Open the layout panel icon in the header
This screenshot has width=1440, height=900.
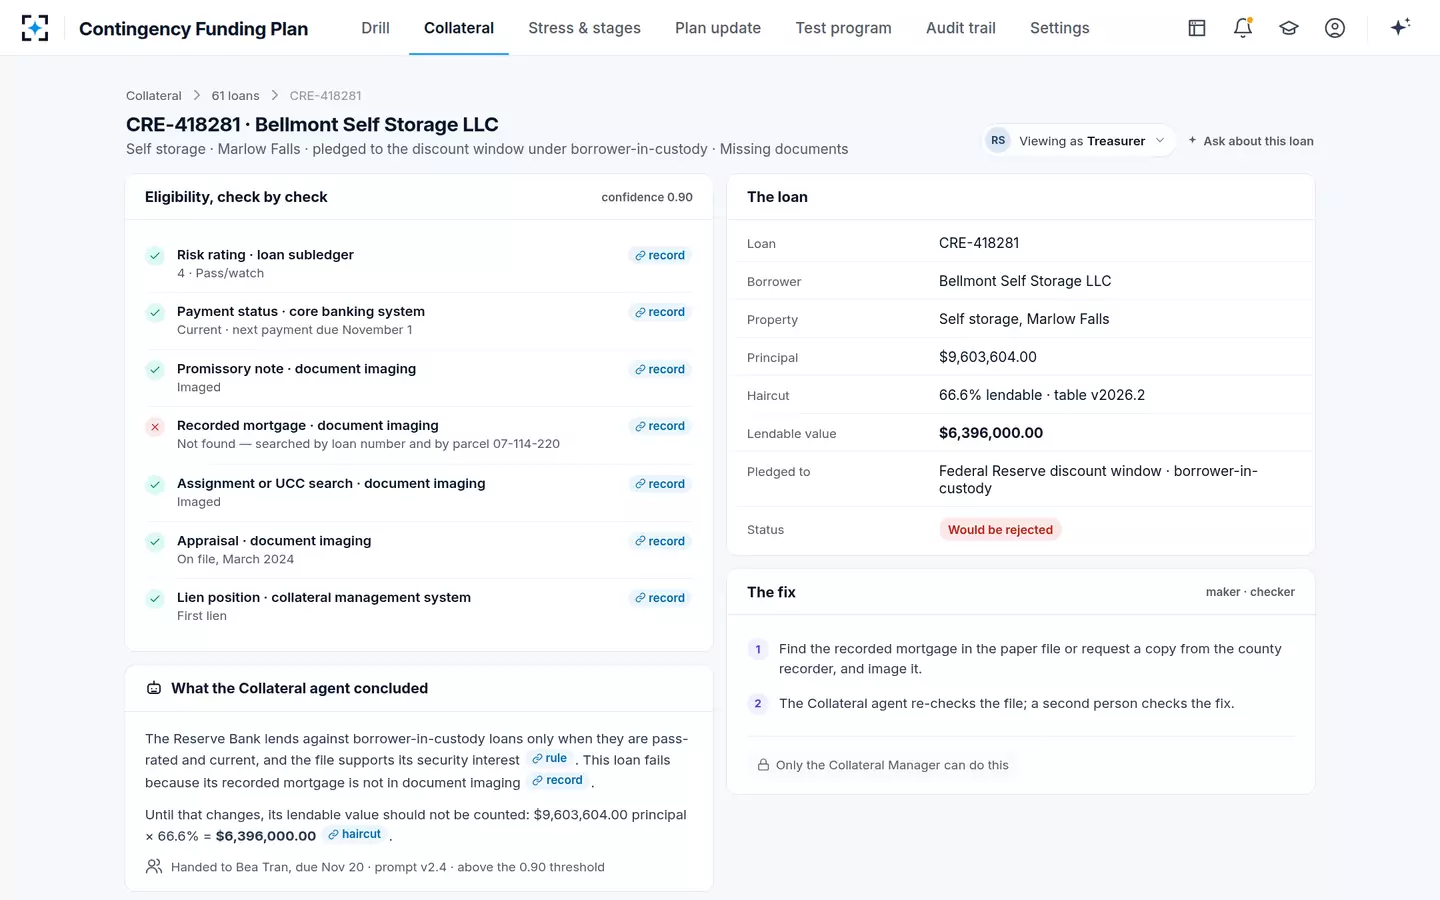[1197, 28]
